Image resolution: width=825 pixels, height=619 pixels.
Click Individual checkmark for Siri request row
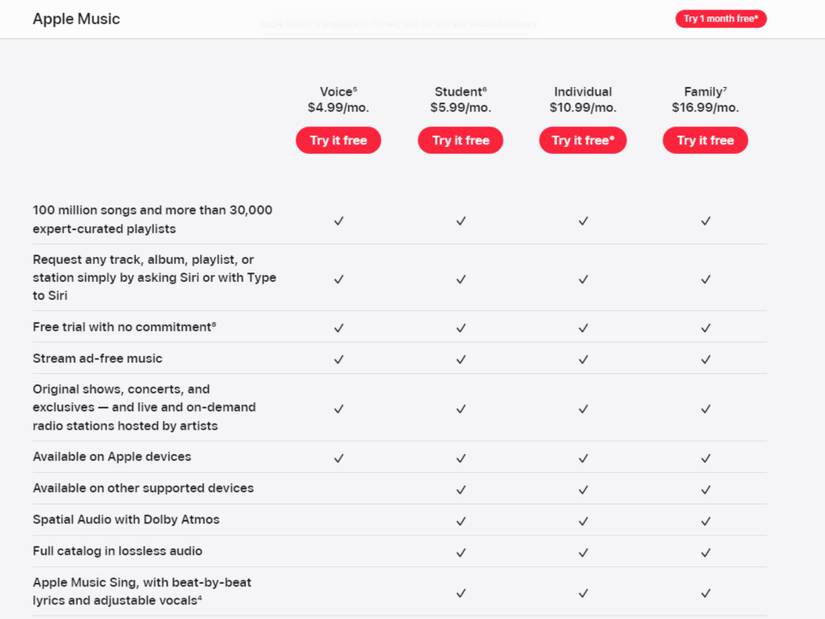(583, 279)
